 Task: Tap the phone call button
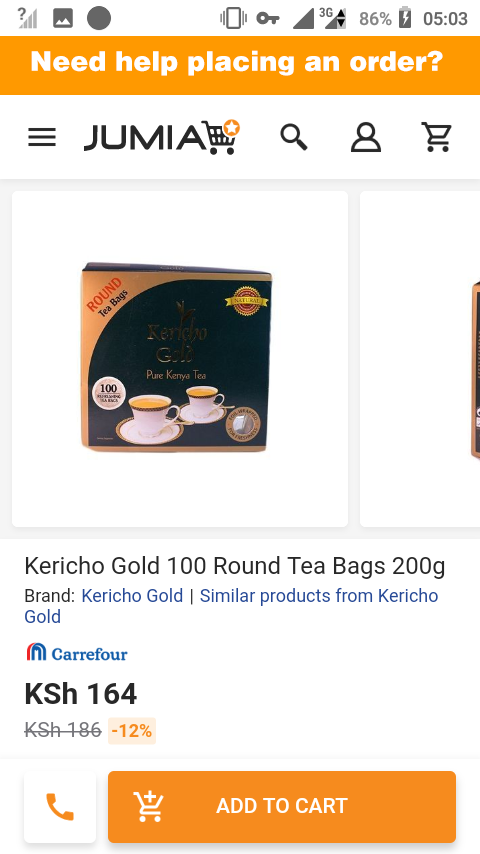click(60, 807)
